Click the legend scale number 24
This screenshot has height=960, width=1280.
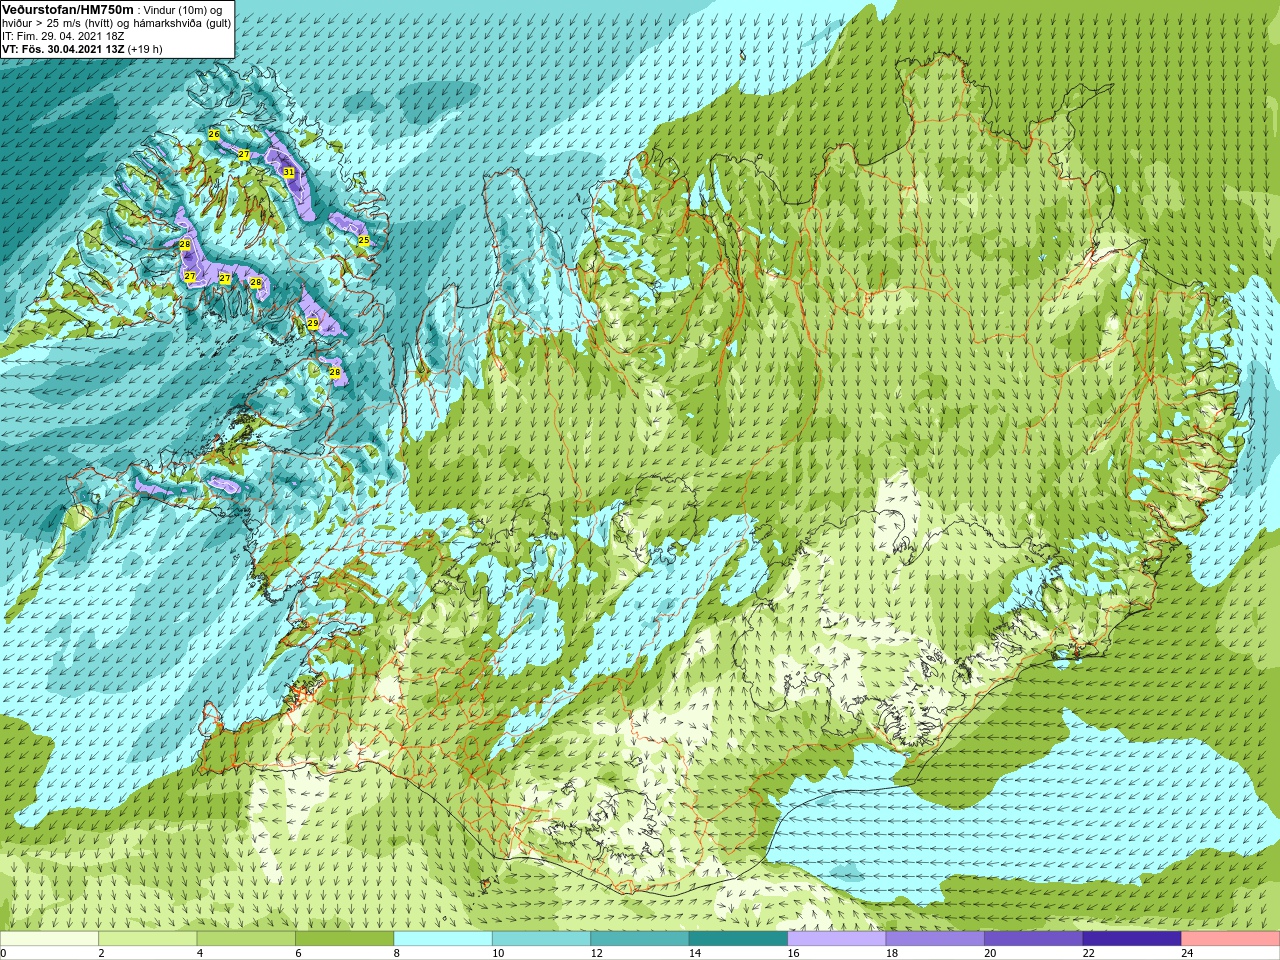tap(1186, 953)
